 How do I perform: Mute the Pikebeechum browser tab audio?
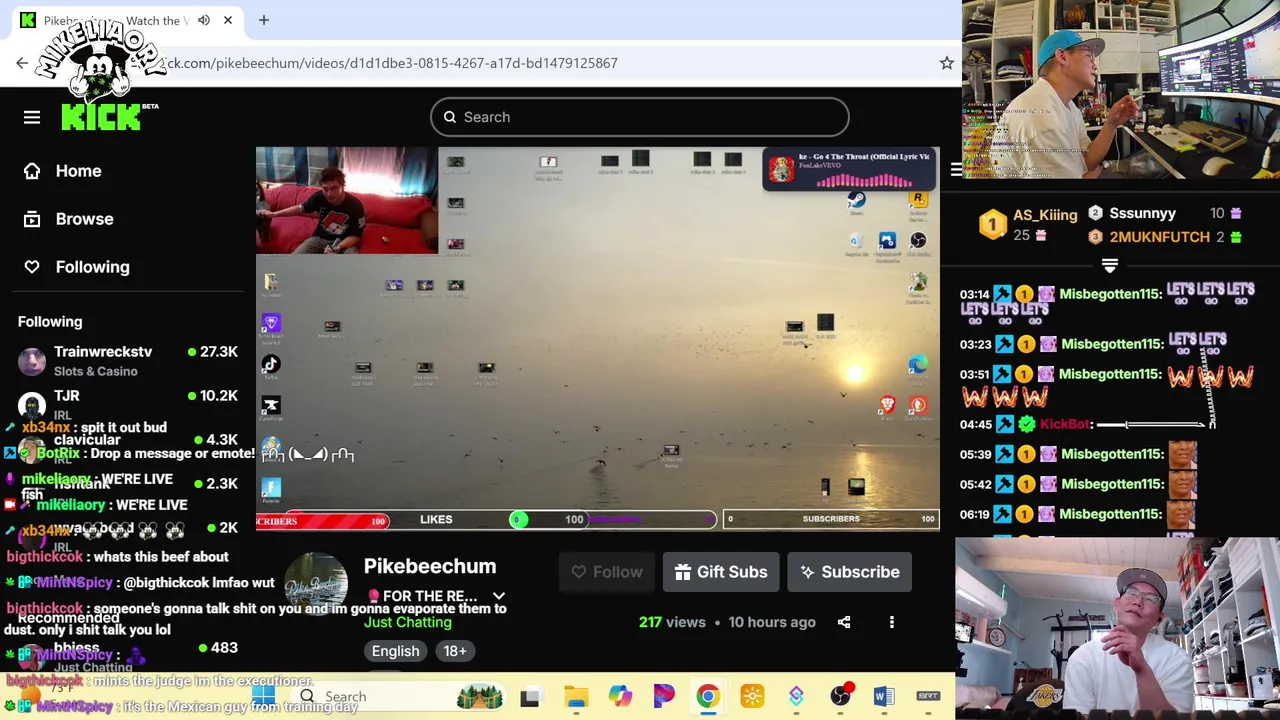pos(204,20)
